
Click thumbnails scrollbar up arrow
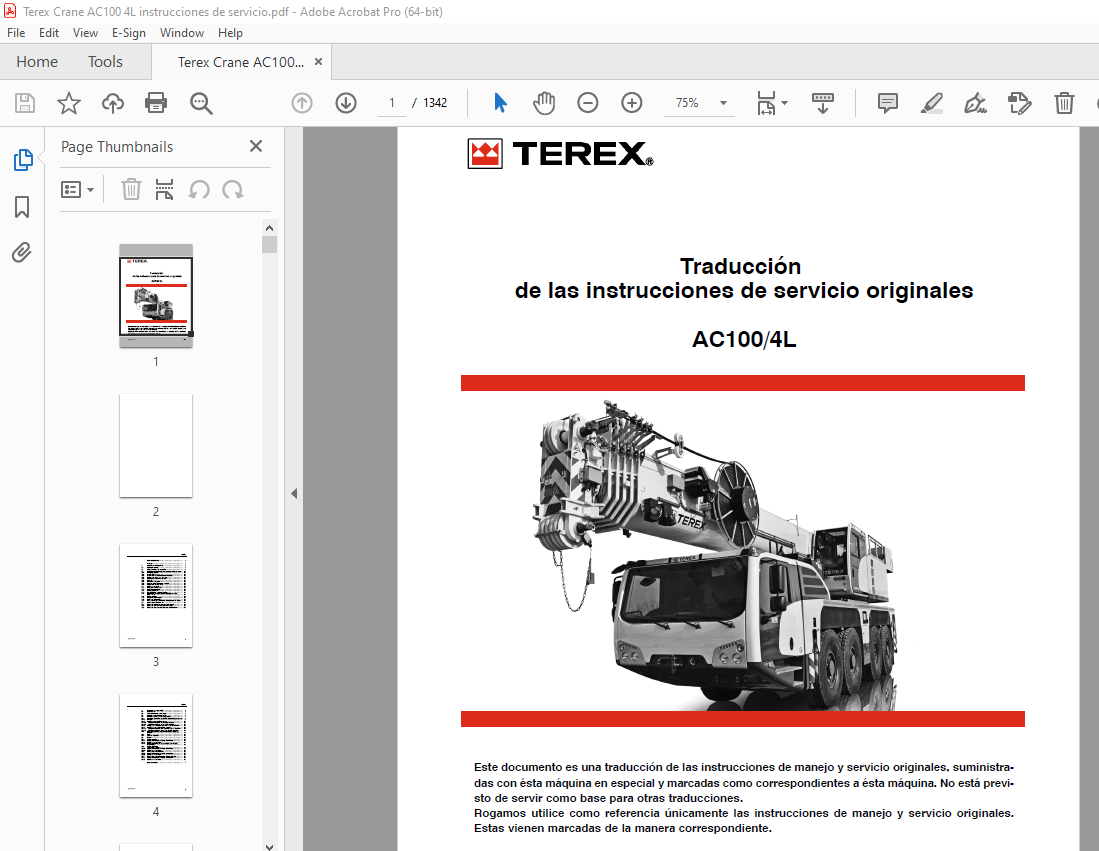coord(269,228)
